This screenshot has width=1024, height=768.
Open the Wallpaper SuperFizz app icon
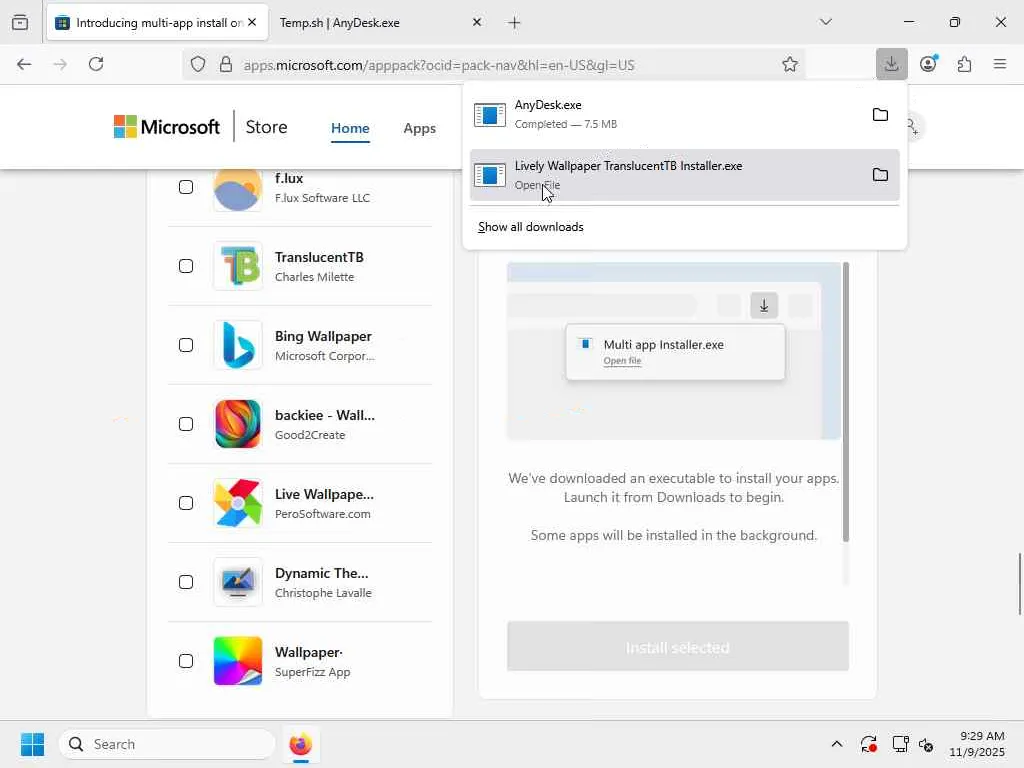238,661
